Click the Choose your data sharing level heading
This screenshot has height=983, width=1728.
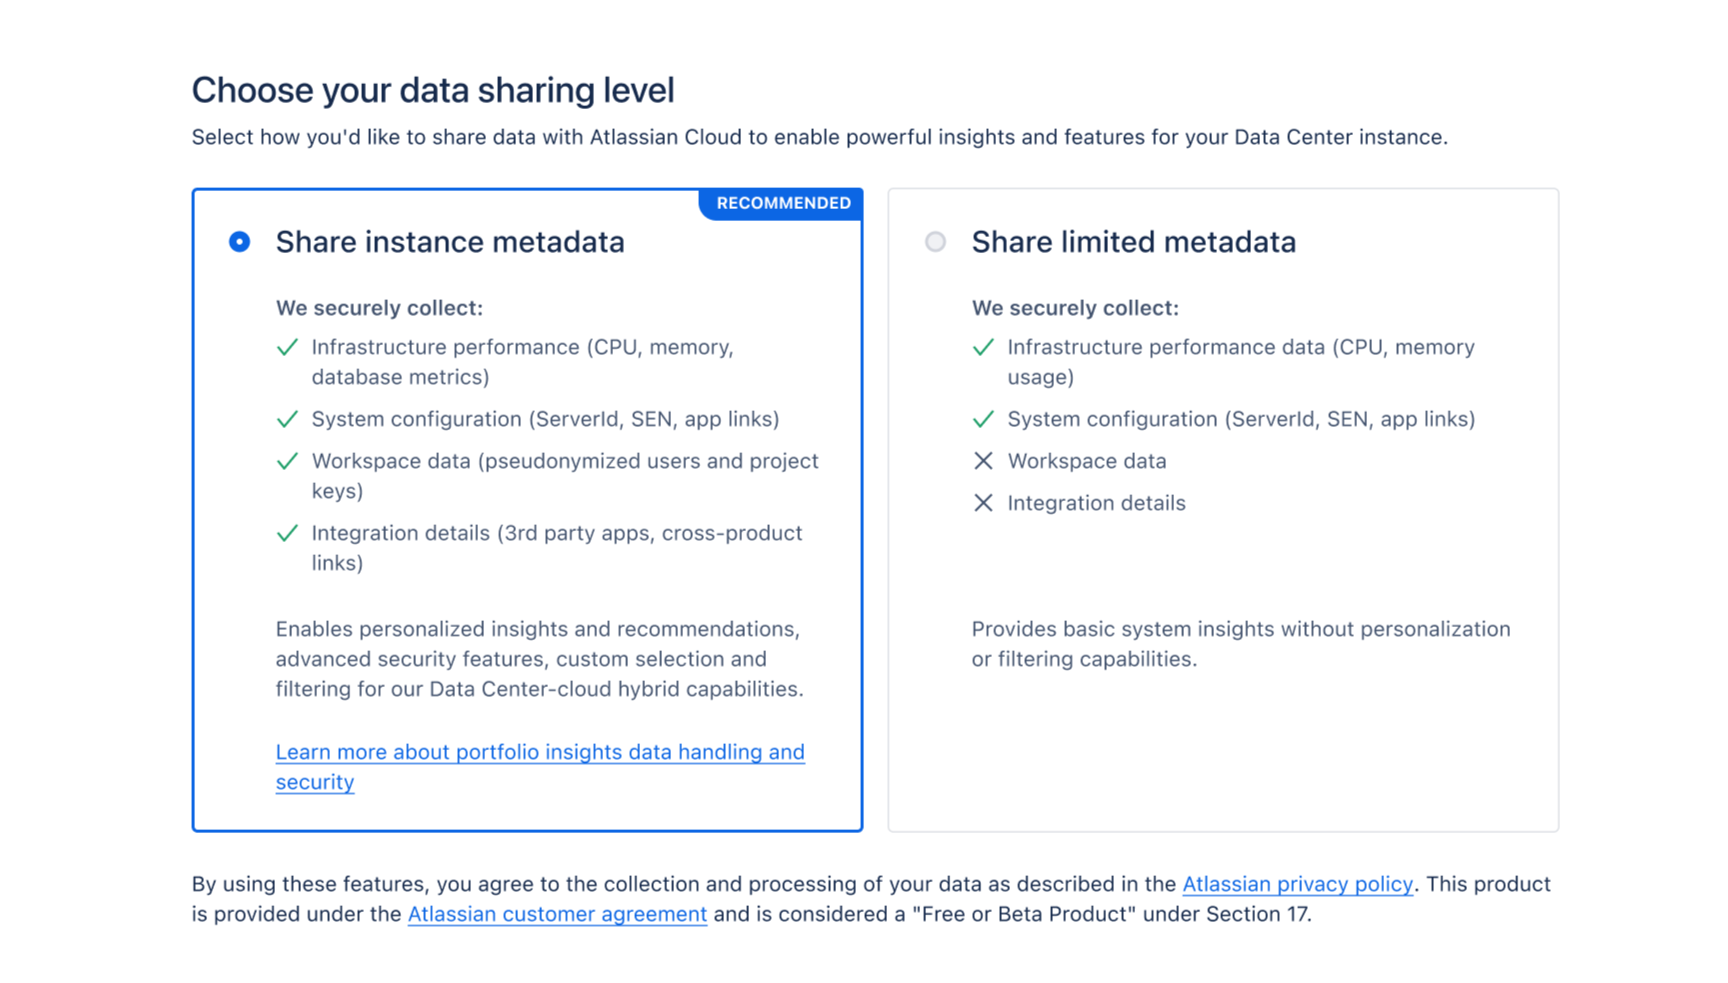pos(433,90)
